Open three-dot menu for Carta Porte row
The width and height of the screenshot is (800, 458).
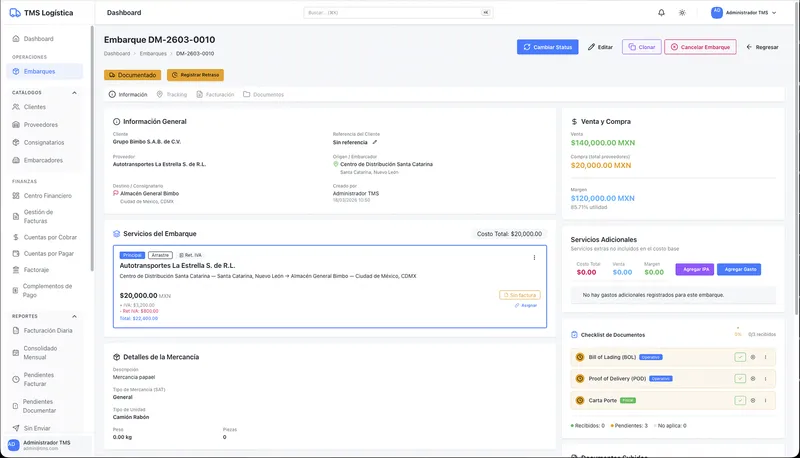[766, 400]
